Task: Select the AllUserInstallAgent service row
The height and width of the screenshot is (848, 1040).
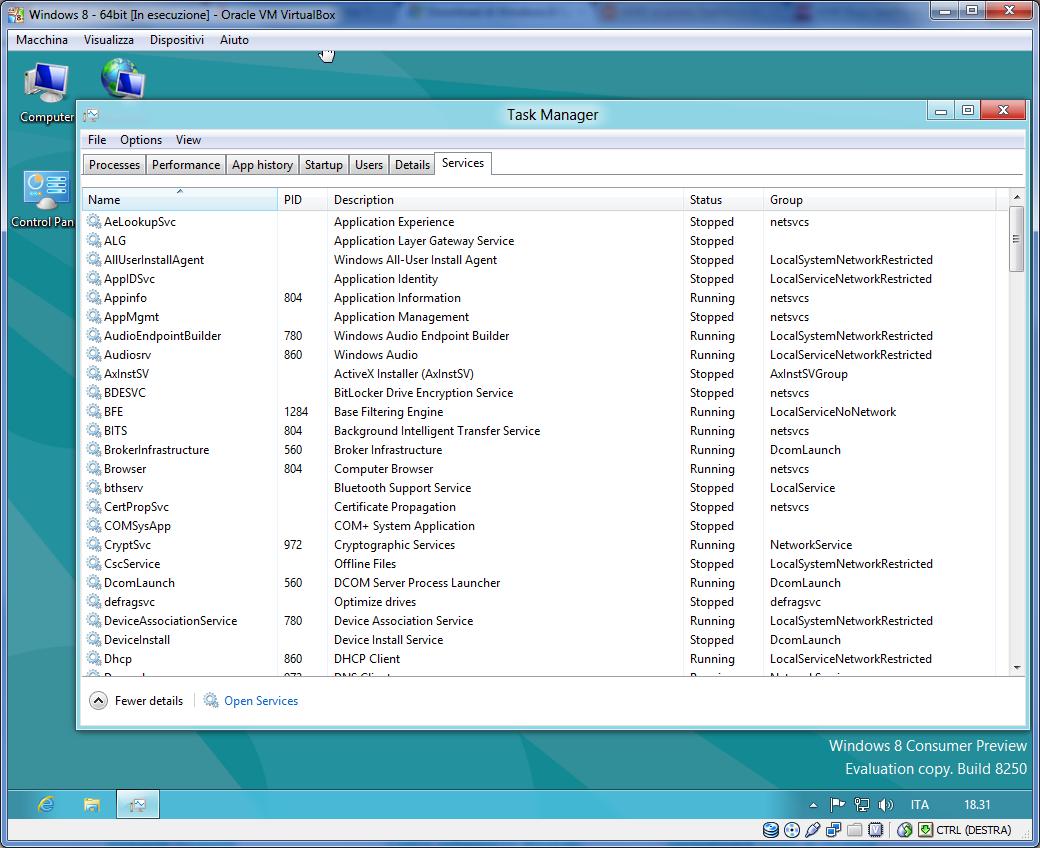Action: coord(539,260)
